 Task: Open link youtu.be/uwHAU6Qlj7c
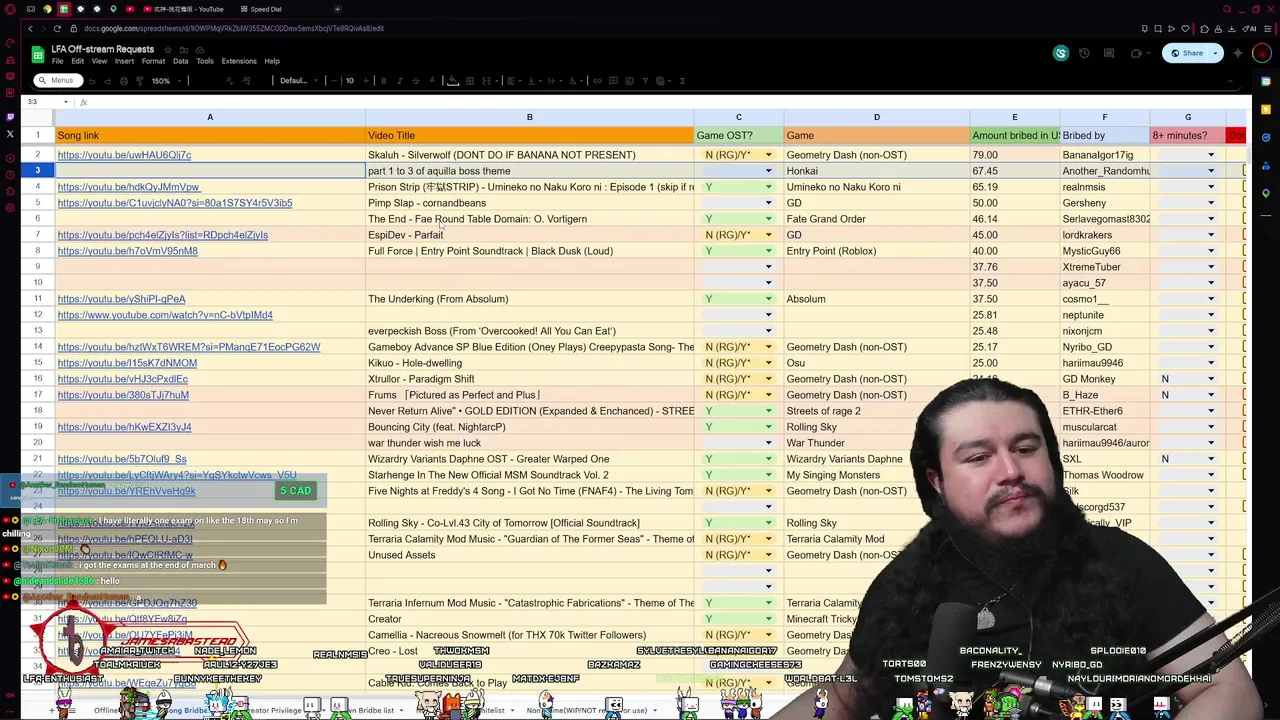click(x=124, y=155)
